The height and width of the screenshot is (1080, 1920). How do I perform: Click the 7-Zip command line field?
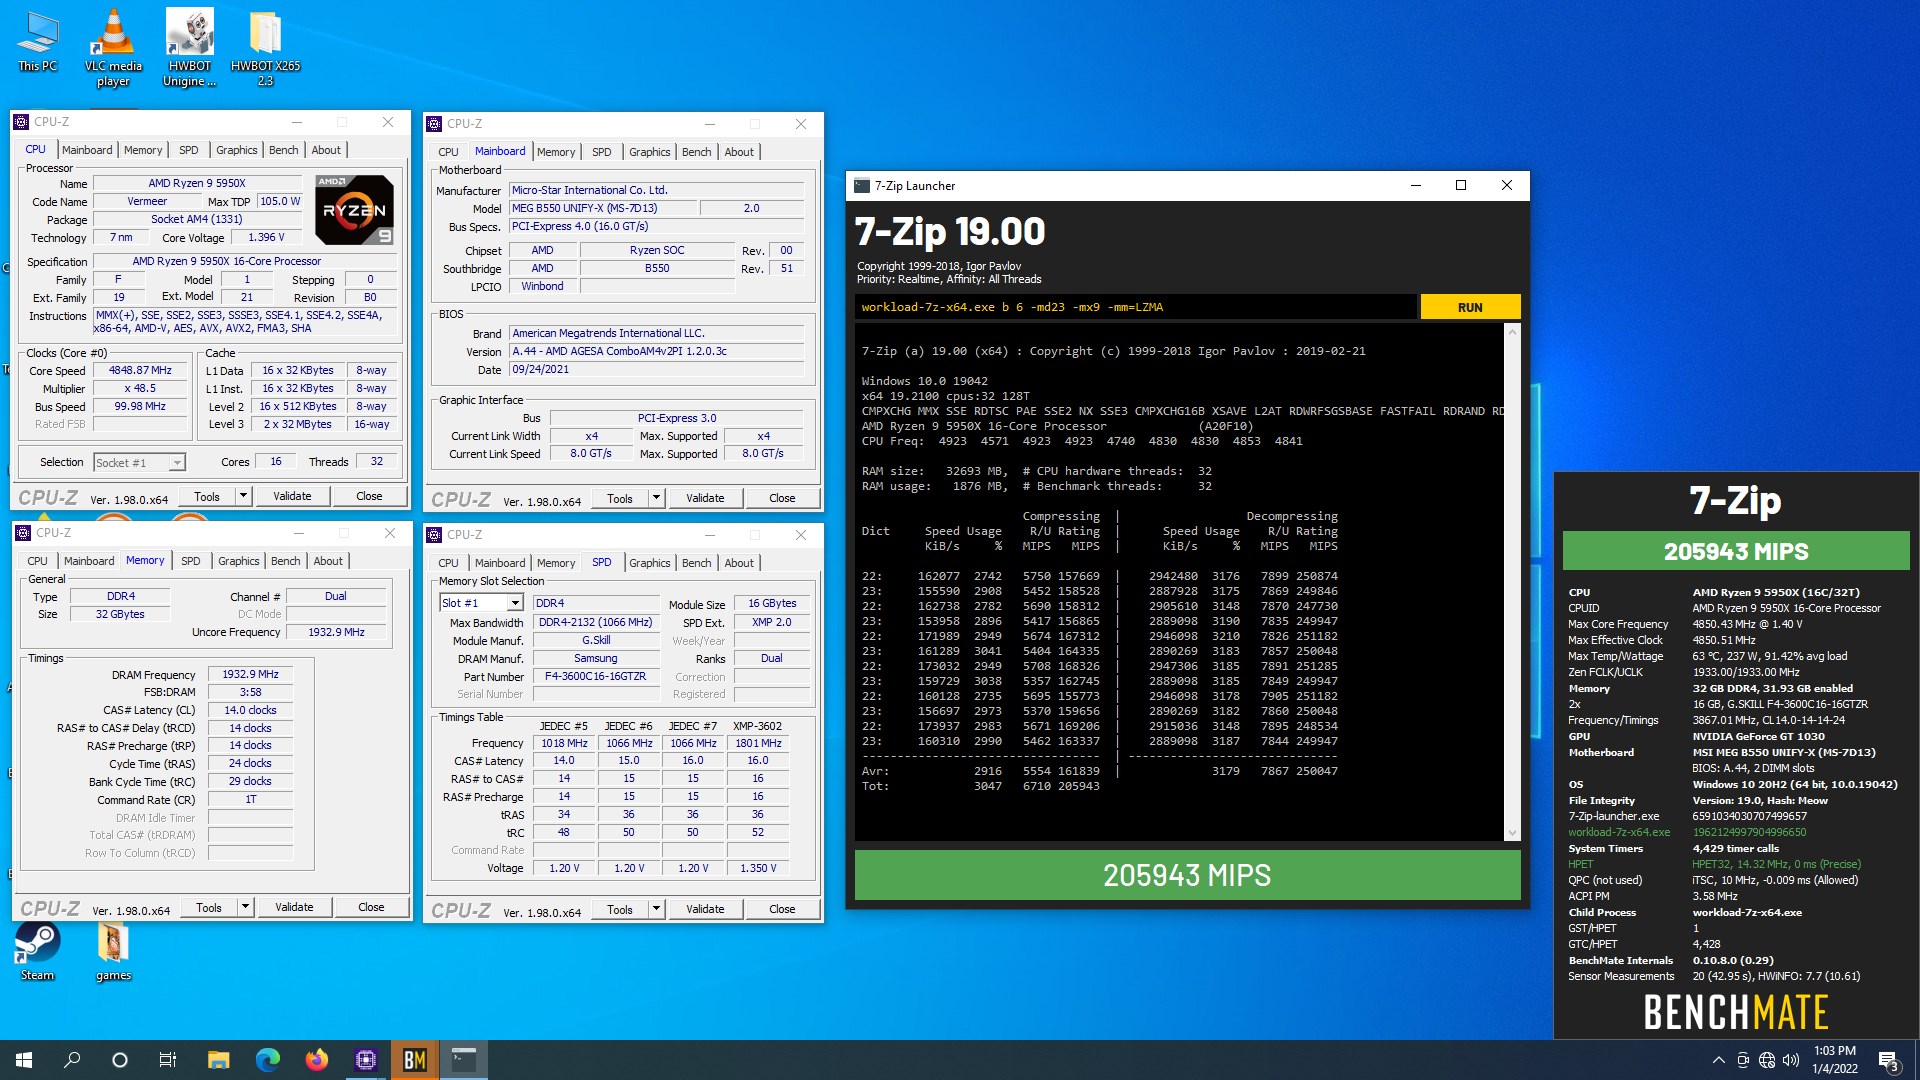coord(1135,307)
